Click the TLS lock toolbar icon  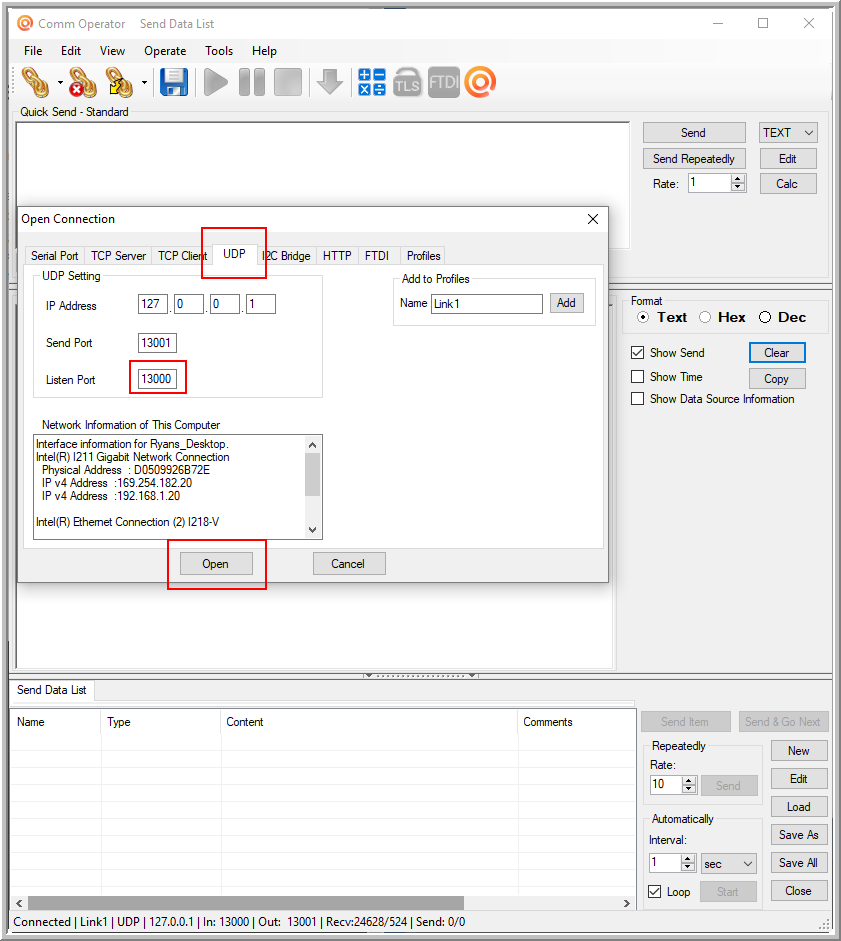point(408,82)
